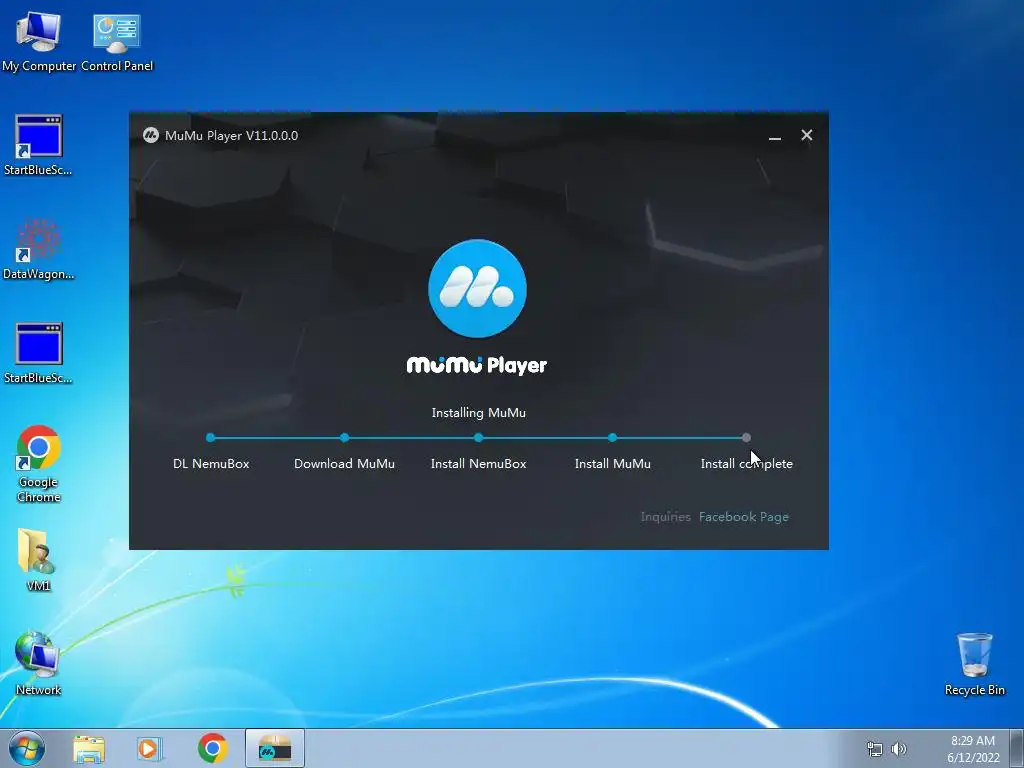Open Google Chrome from the taskbar
Image resolution: width=1024 pixels, height=768 pixels.
click(x=212, y=748)
